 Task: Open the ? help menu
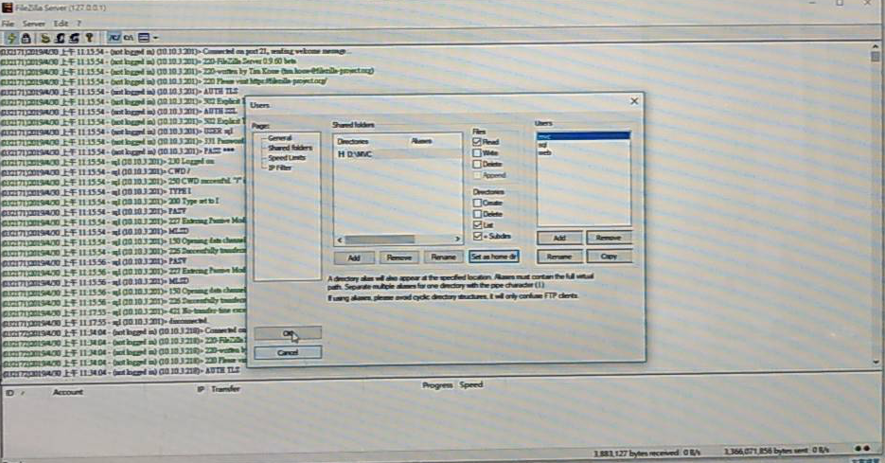[79, 24]
